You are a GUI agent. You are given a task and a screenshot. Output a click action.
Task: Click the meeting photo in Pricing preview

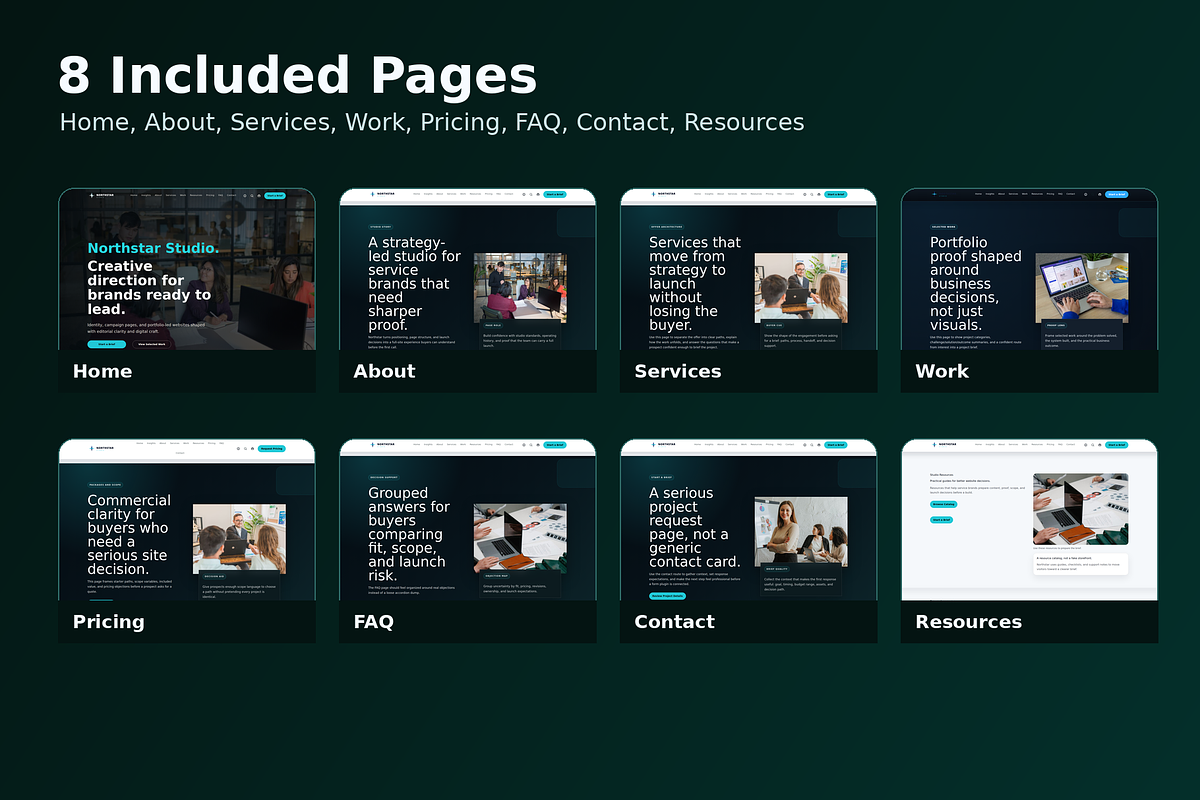pos(239,537)
